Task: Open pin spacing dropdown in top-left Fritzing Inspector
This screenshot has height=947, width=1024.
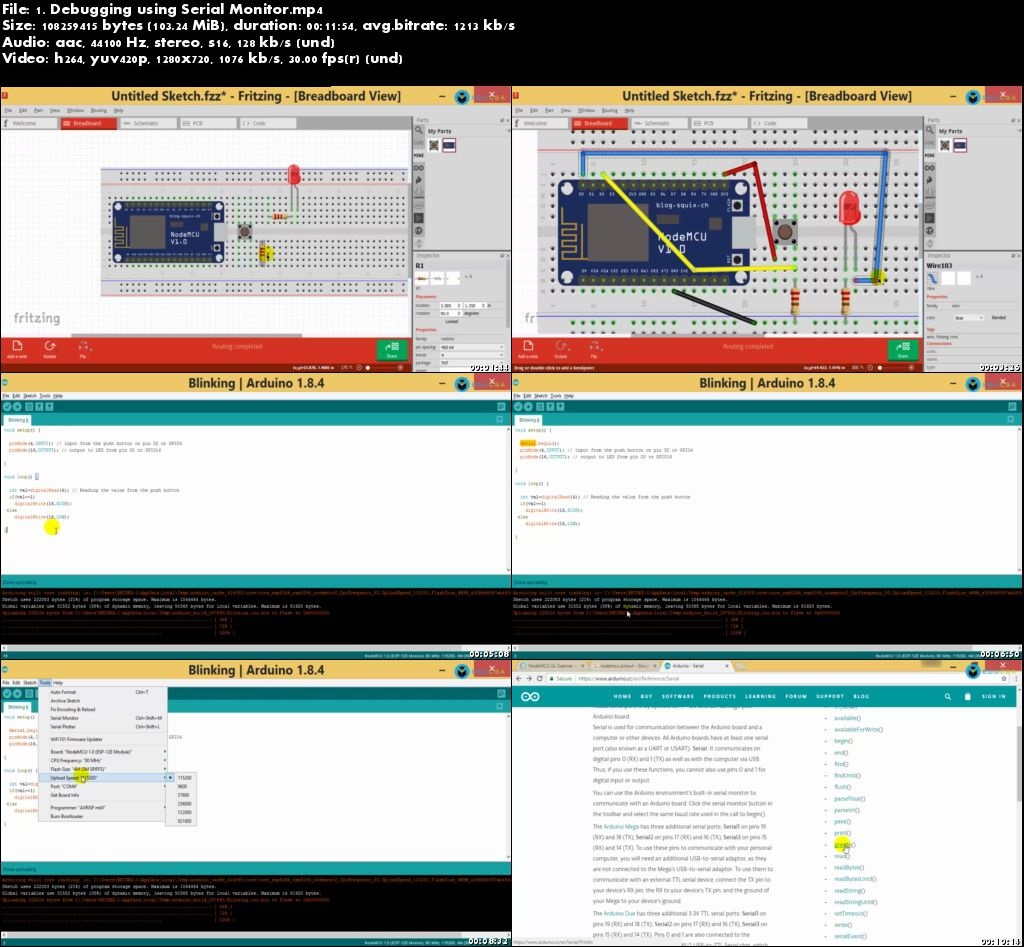Action: [x=471, y=347]
